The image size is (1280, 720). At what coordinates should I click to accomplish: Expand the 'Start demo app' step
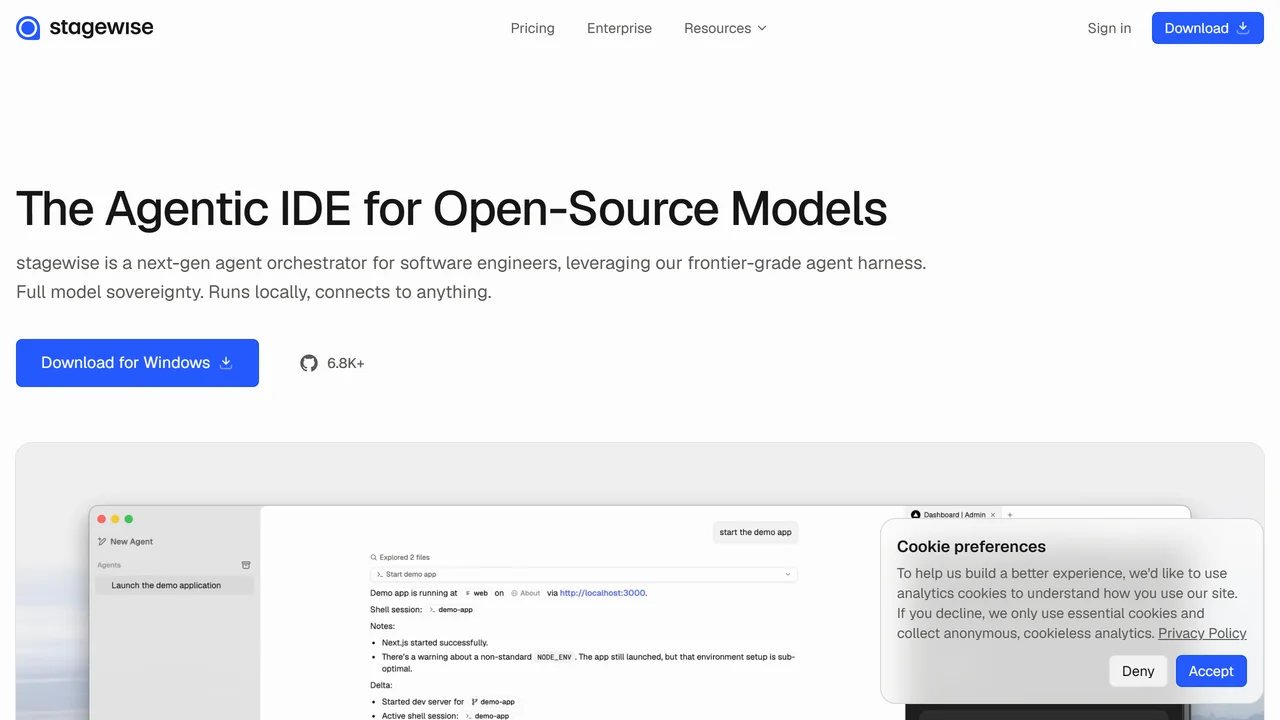584,574
